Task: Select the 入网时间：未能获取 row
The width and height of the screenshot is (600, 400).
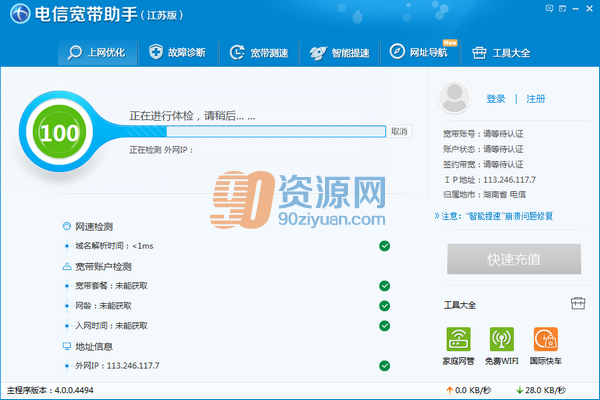Action: click(x=228, y=326)
